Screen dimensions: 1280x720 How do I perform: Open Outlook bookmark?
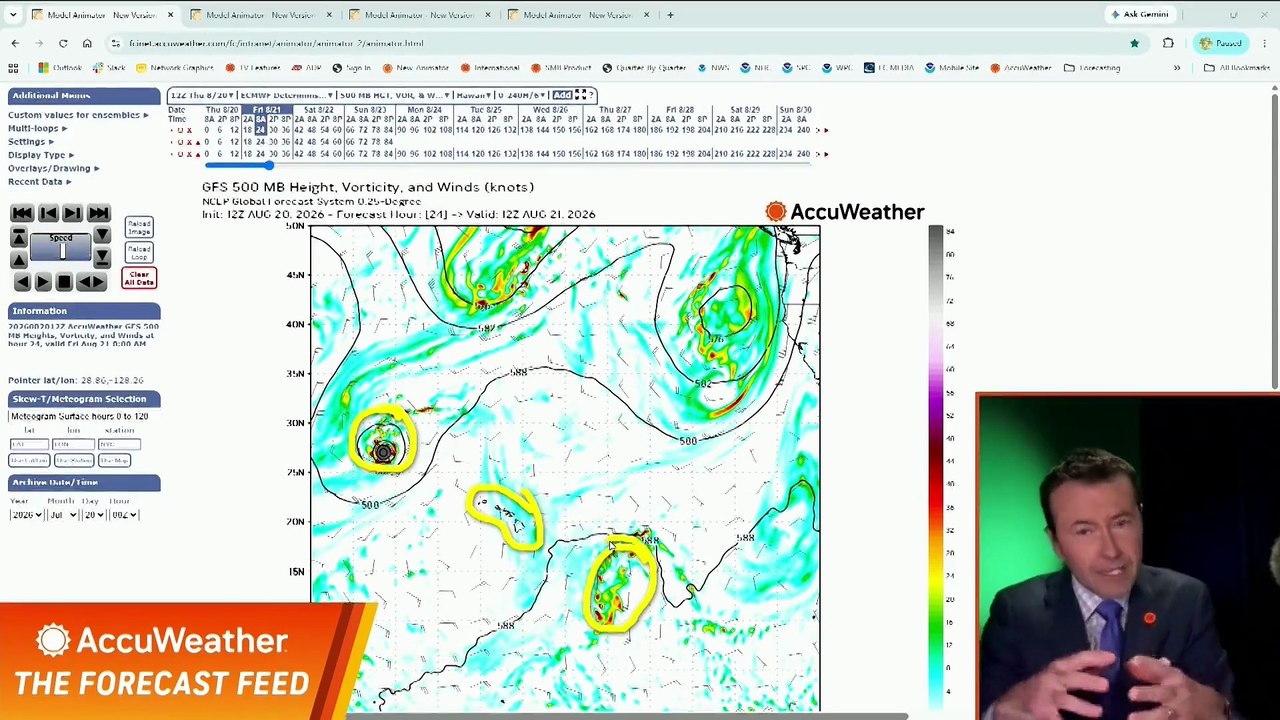[x=60, y=68]
